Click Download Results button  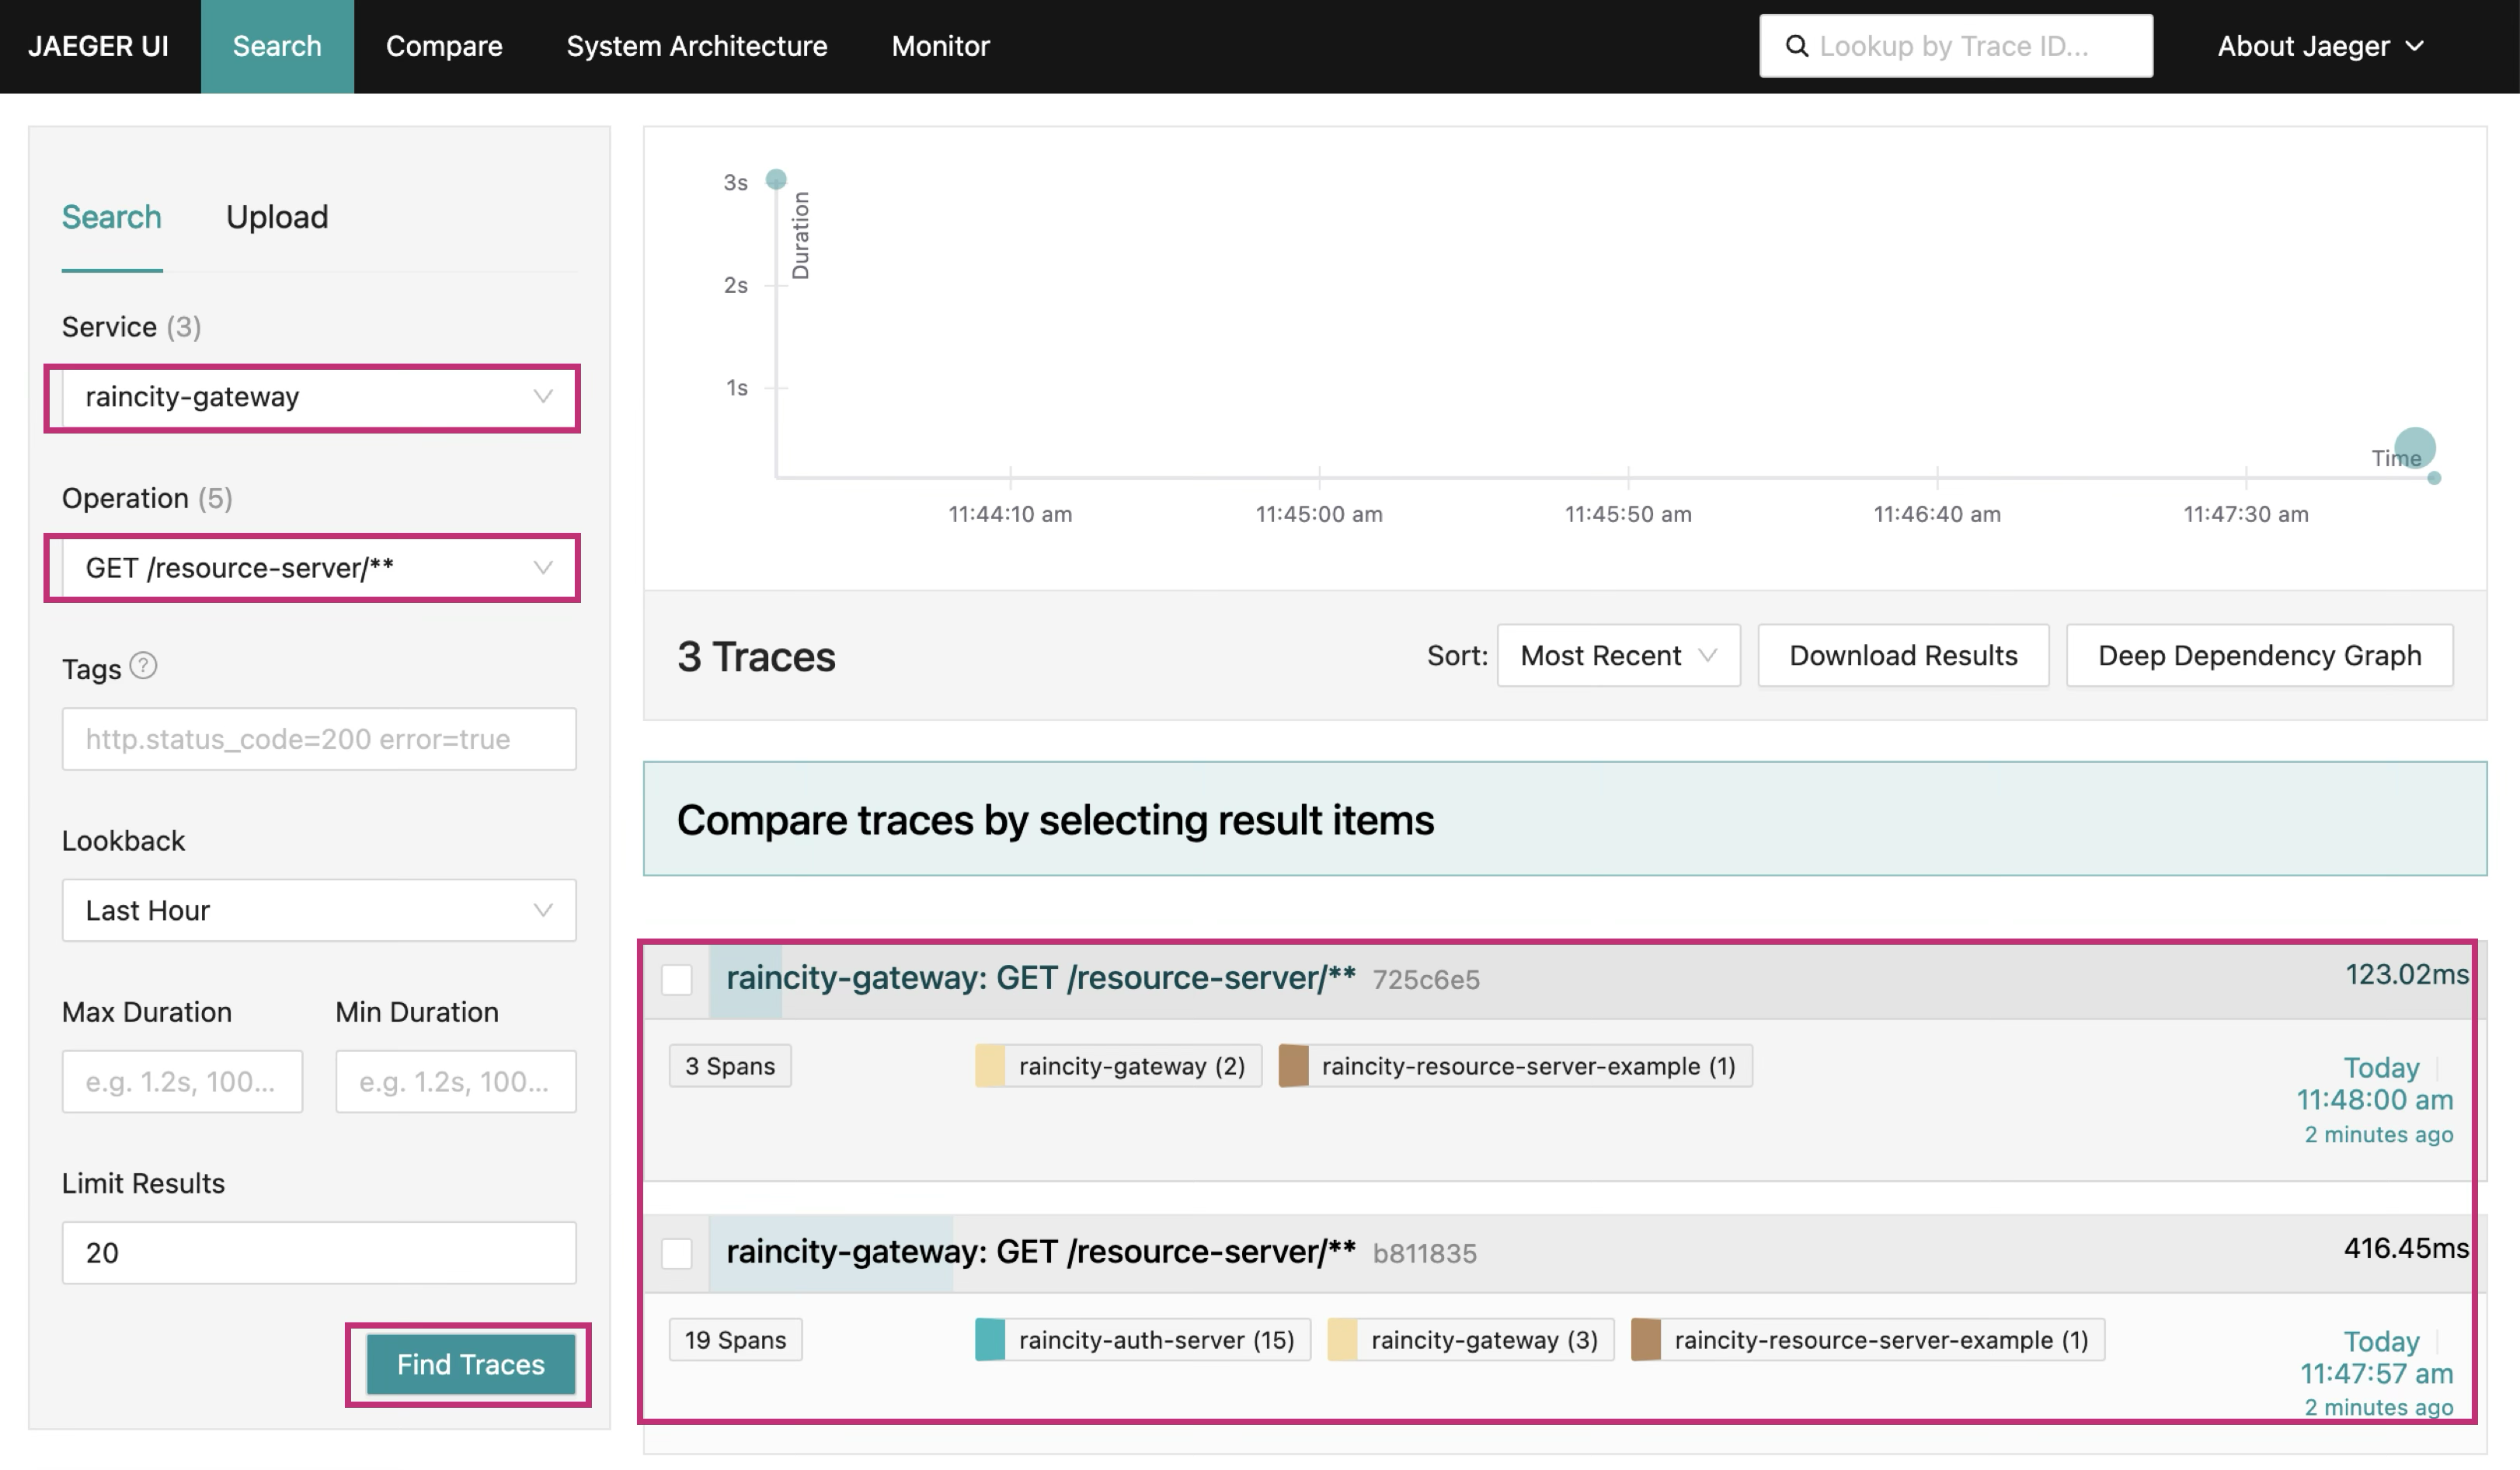click(1903, 655)
